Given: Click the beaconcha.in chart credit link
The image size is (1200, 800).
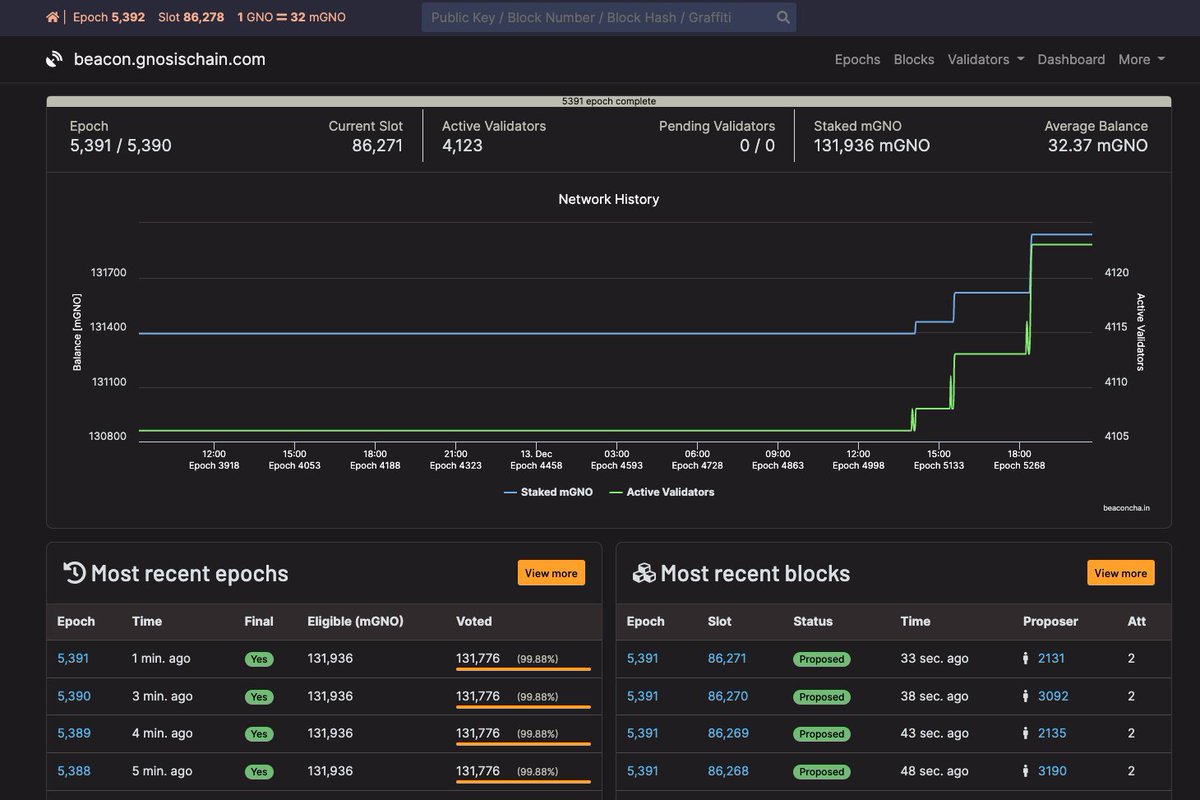Looking at the screenshot, I should (1126, 508).
